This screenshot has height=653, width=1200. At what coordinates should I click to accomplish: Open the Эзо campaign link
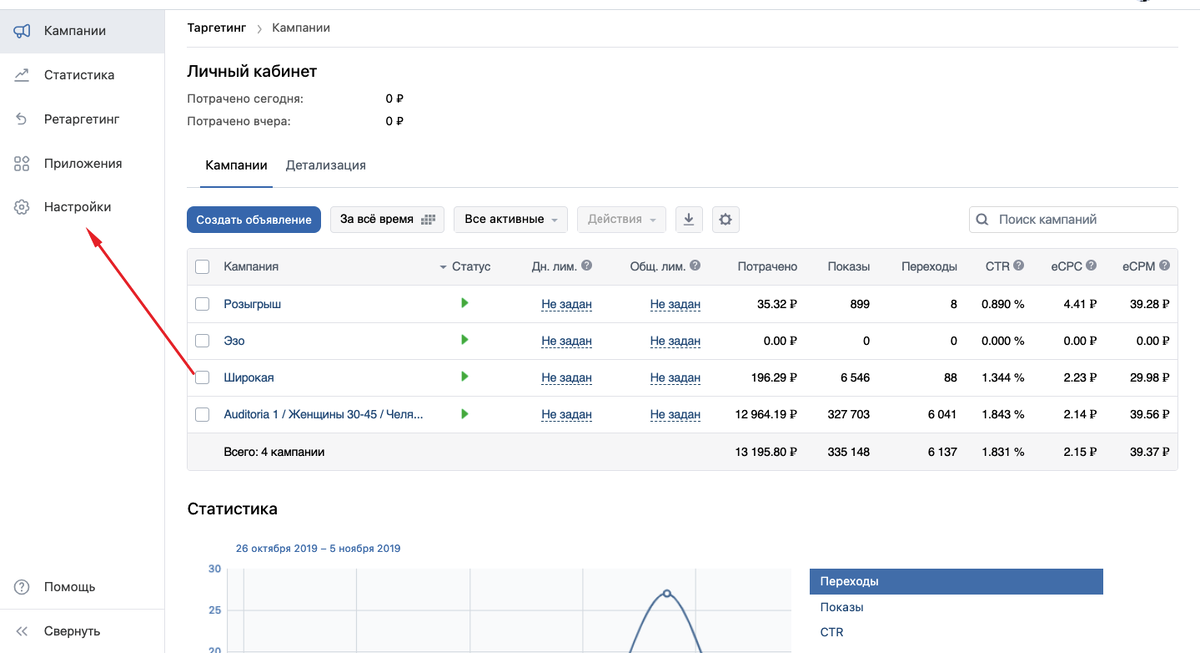234,341
